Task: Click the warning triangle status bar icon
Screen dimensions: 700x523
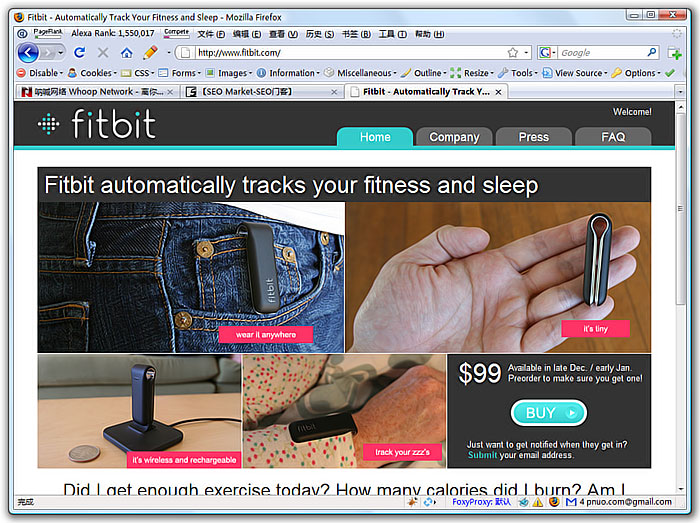Action: [538, 502]
